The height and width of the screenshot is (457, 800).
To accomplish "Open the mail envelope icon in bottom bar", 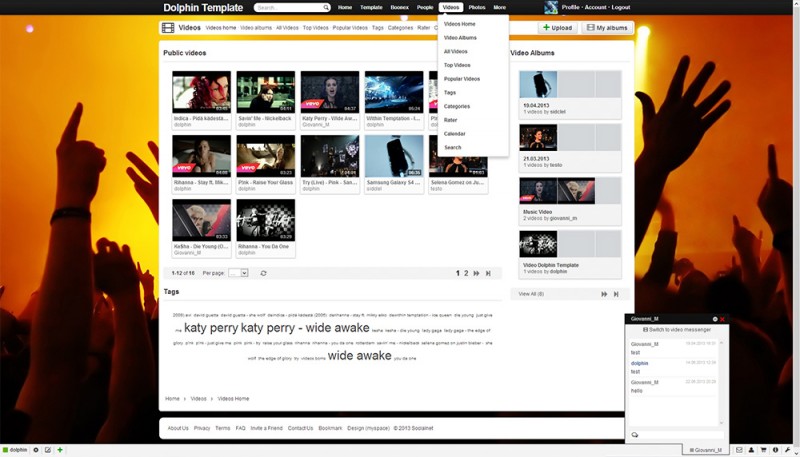I will coord(739,450).
